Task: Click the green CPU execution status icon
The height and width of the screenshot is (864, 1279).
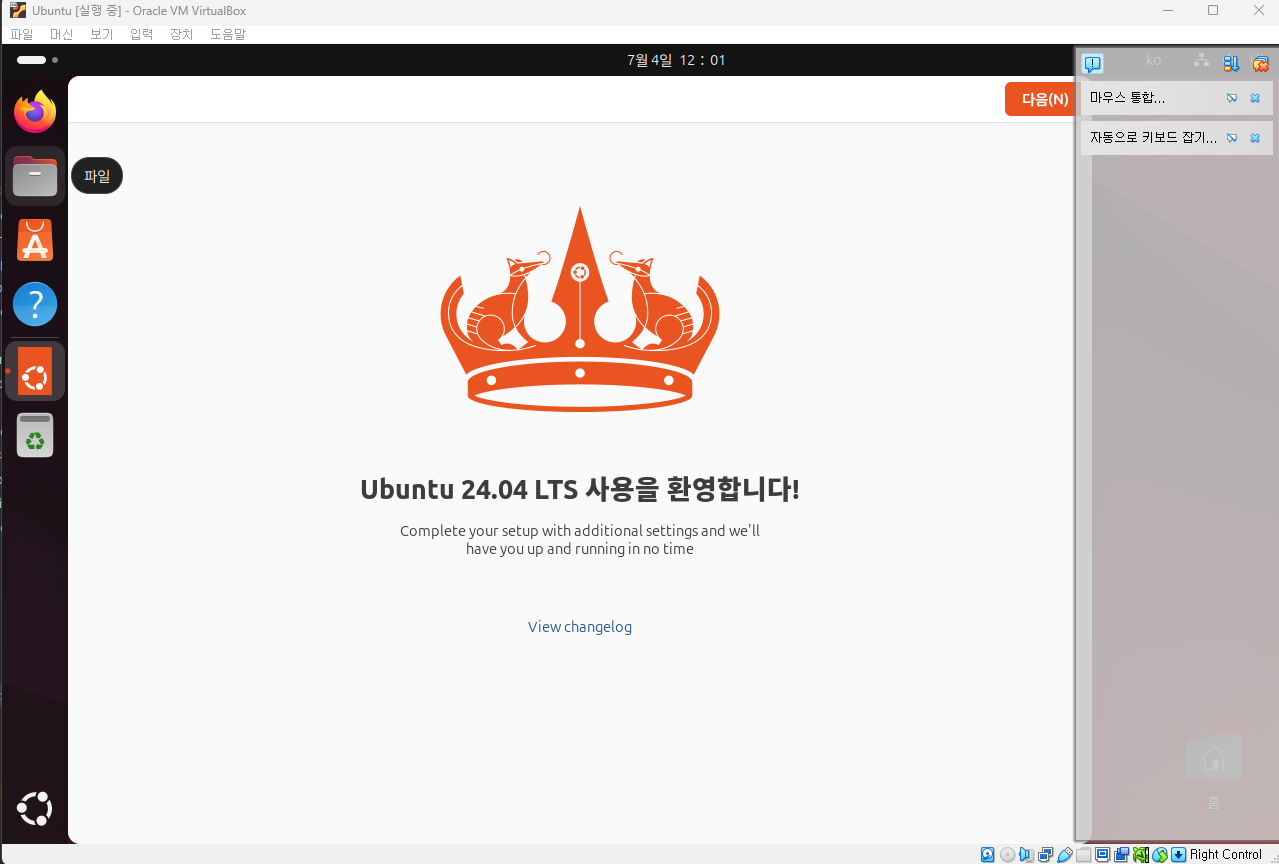Action: click(1140, 854)
